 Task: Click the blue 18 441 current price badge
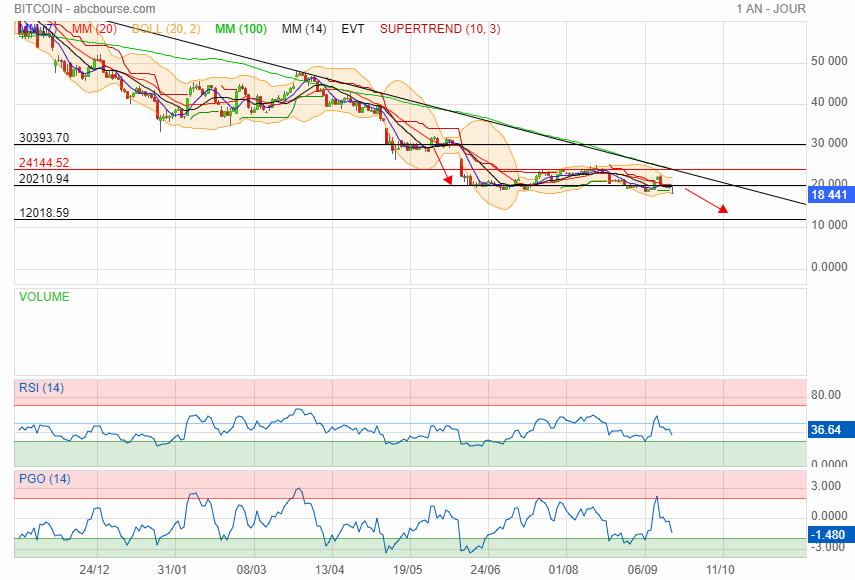point(830,195)
